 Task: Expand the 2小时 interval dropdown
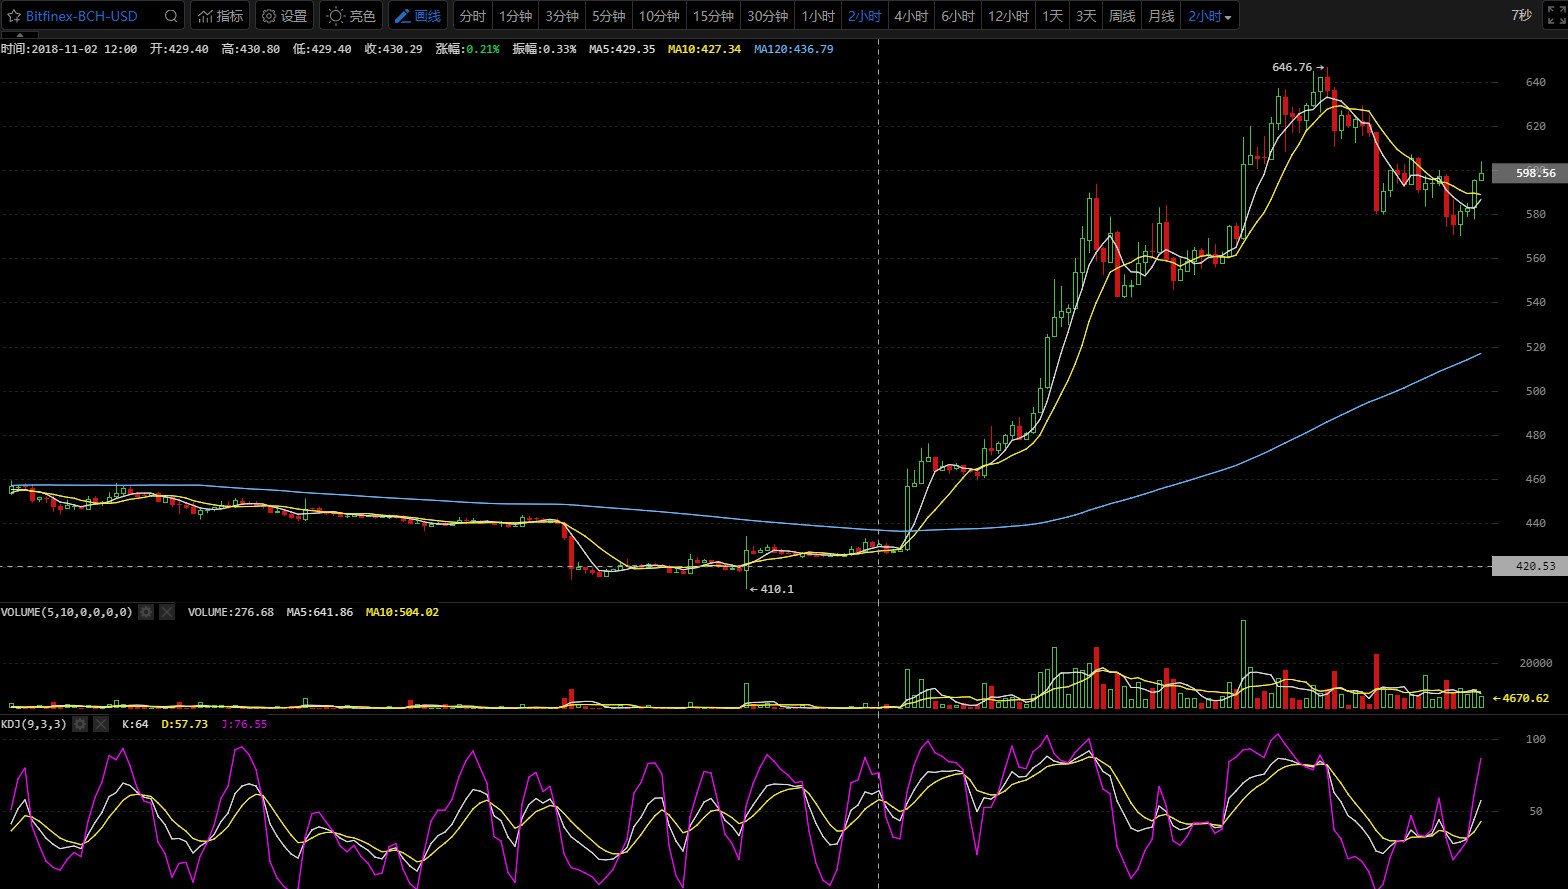coord(1210,16)
